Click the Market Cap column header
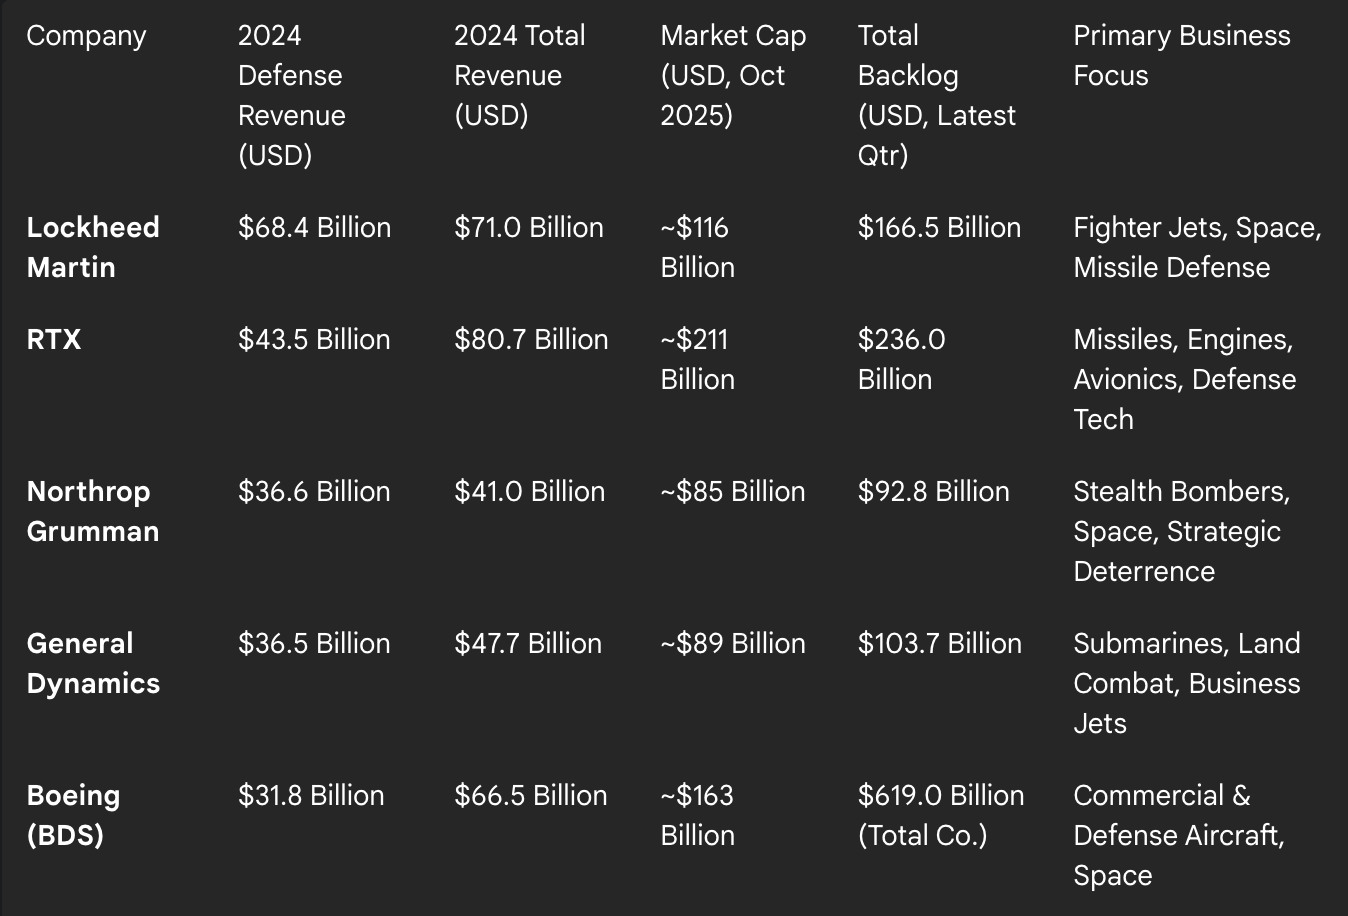The height and width of the screenshot is (916, 1348). 733,75
